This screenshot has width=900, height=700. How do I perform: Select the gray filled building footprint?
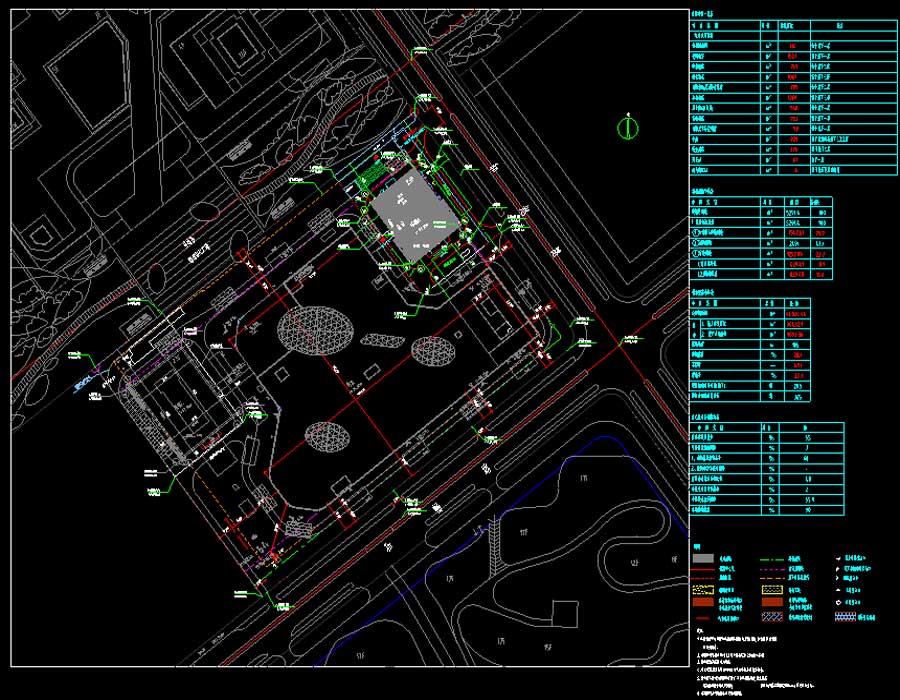[x=415, y=215]
